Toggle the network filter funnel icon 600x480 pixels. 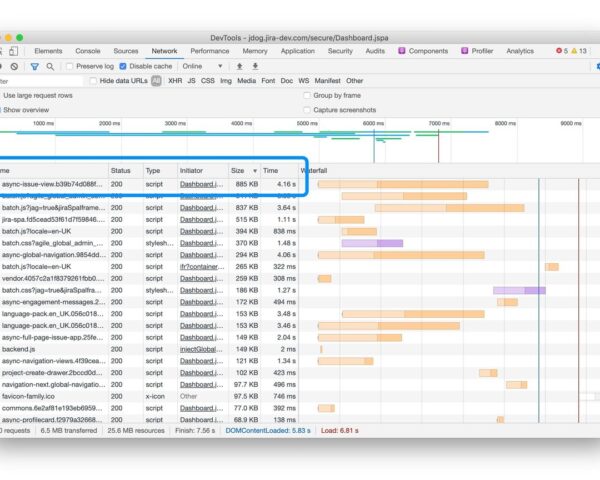[34, 66]
